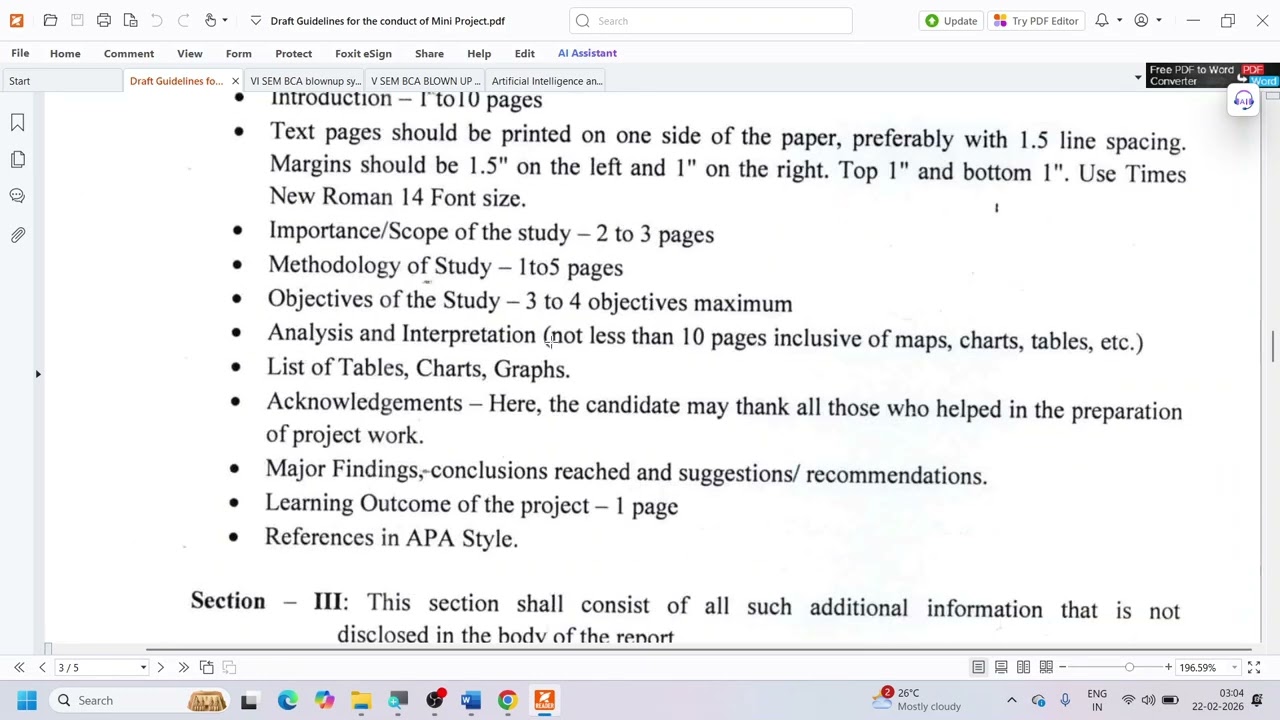Open the Comment ribbon tab
1280x720 pixels.
tap(129, 53)
